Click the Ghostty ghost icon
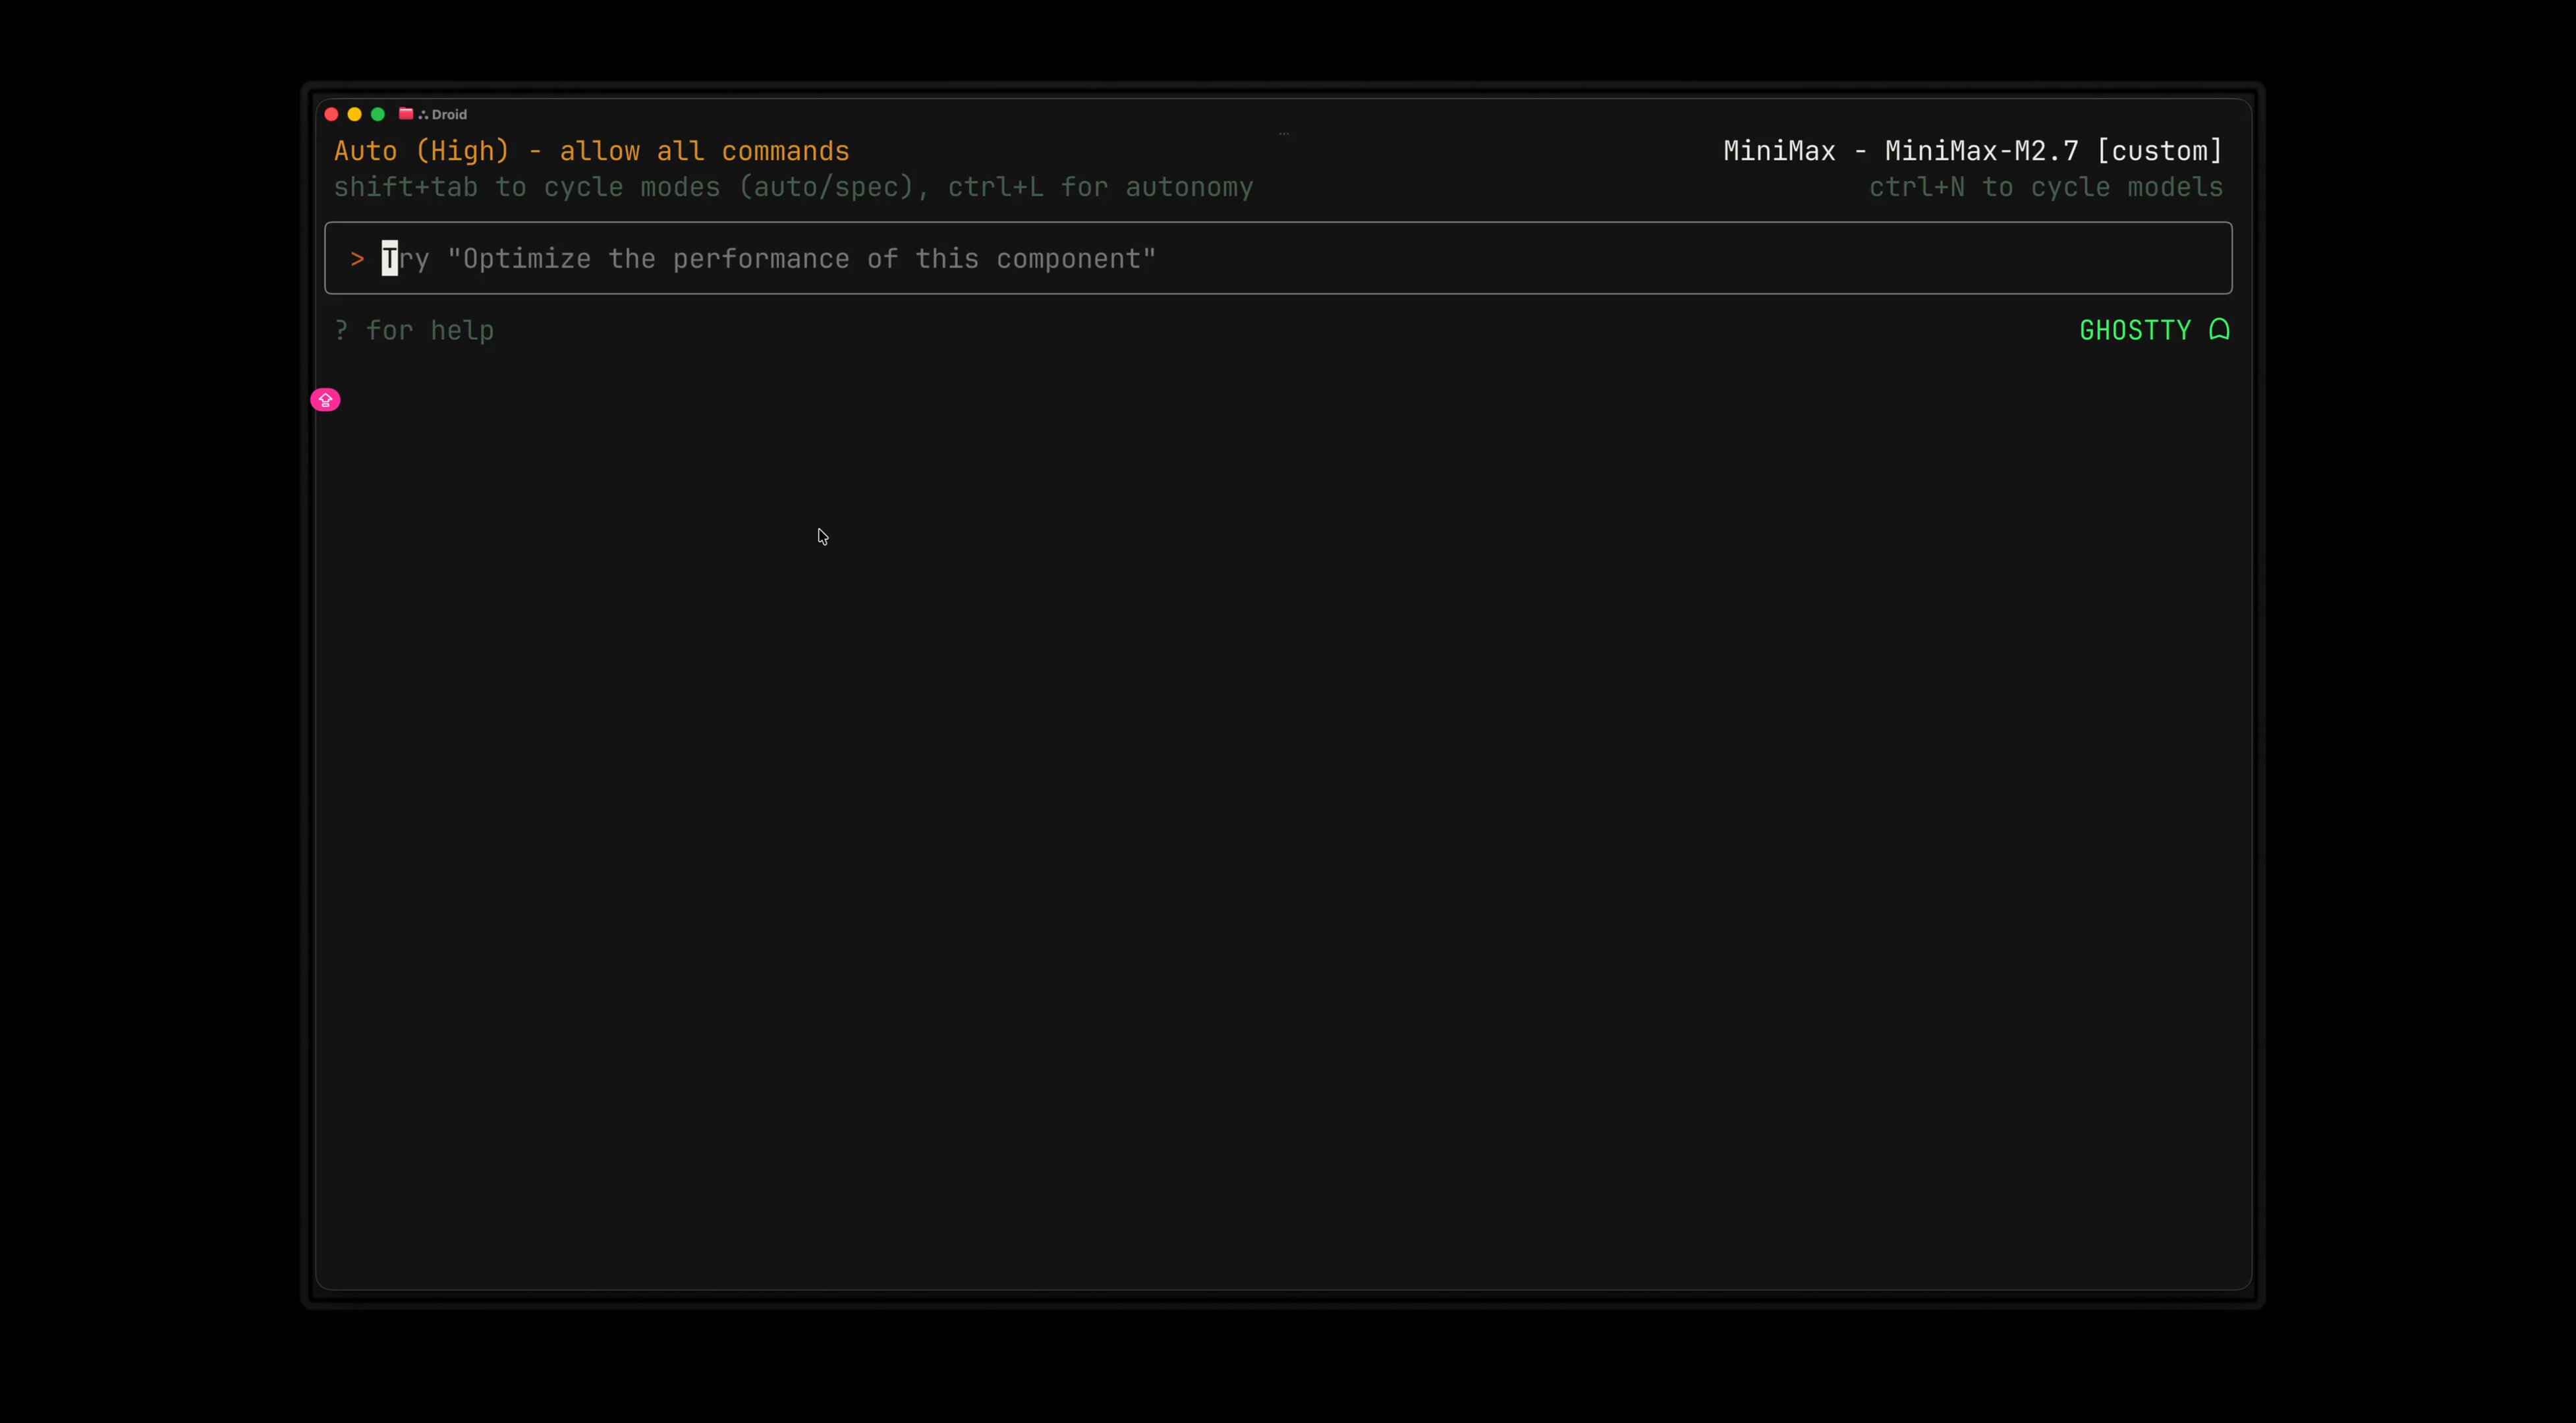Viewport: 2576px width, 1423px height. coord(2219,329)
